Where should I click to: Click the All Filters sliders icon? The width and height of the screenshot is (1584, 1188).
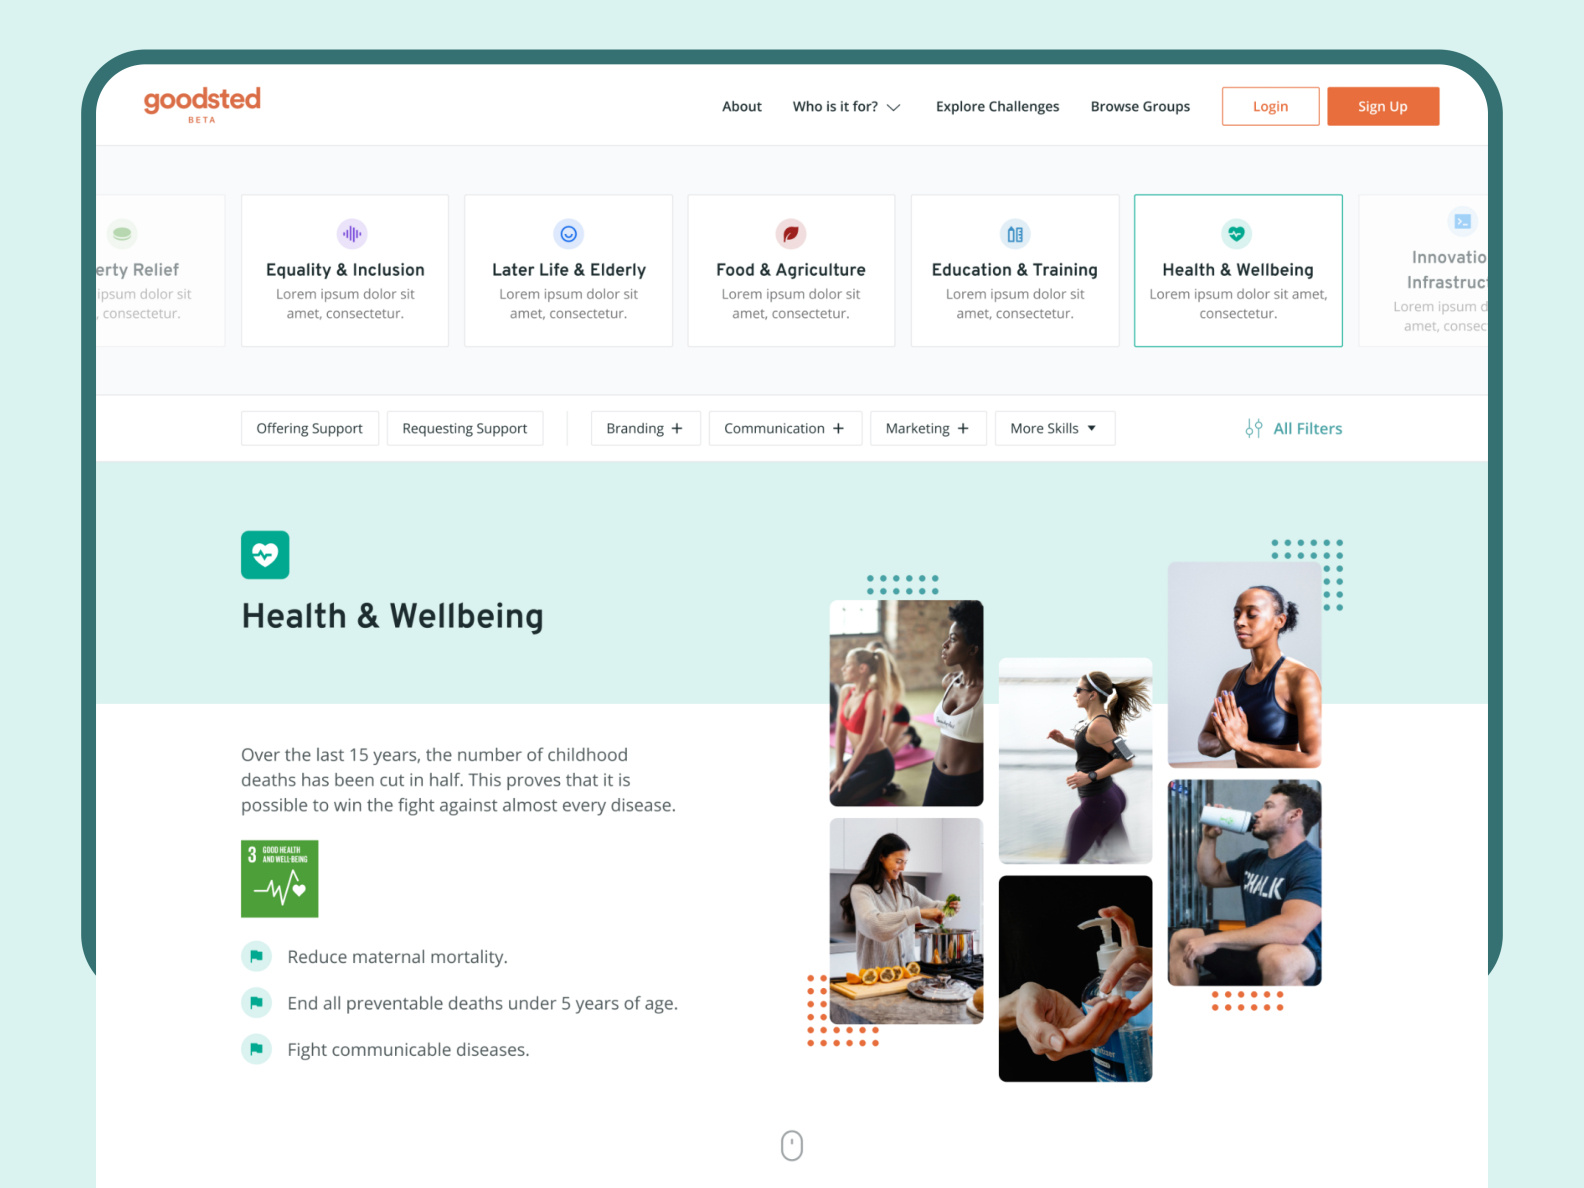tap(1253, 428)
